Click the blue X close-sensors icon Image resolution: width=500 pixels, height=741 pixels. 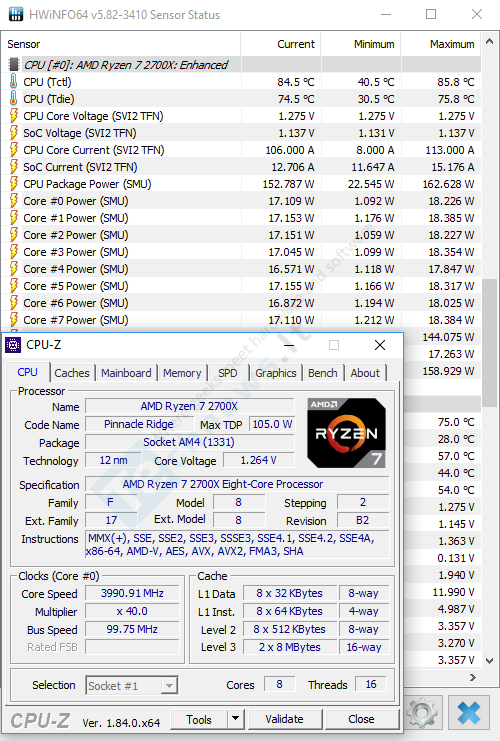pos(469,713)
